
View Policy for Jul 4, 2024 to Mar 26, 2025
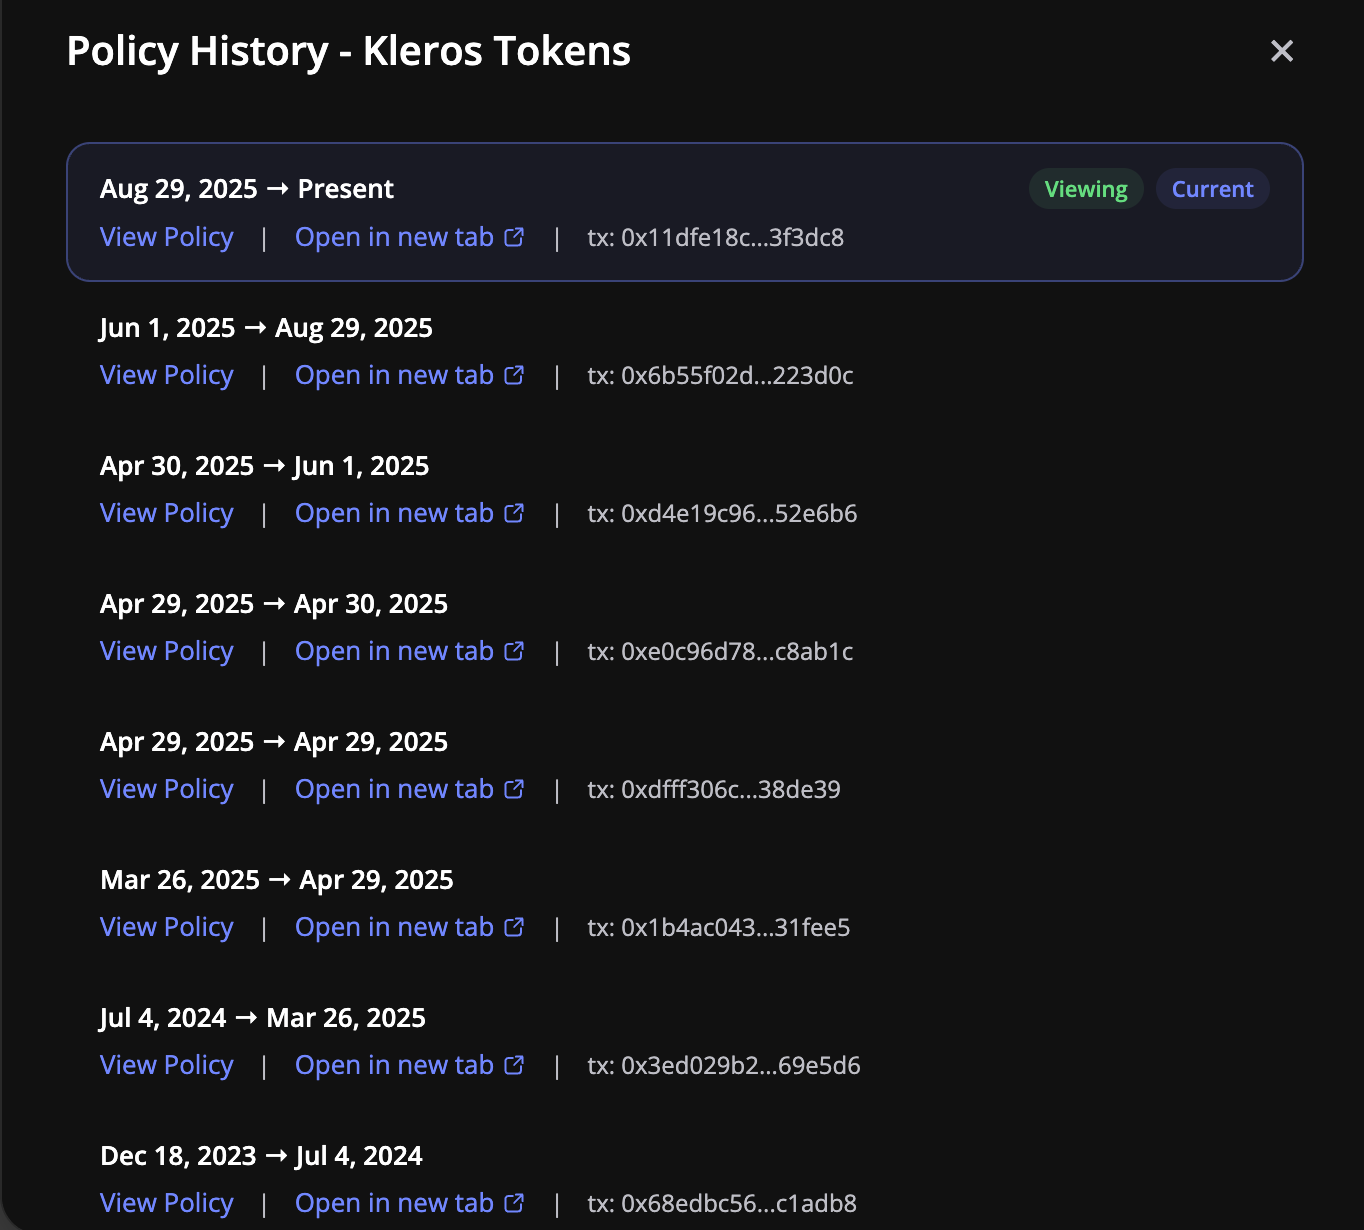[167, 1065]
